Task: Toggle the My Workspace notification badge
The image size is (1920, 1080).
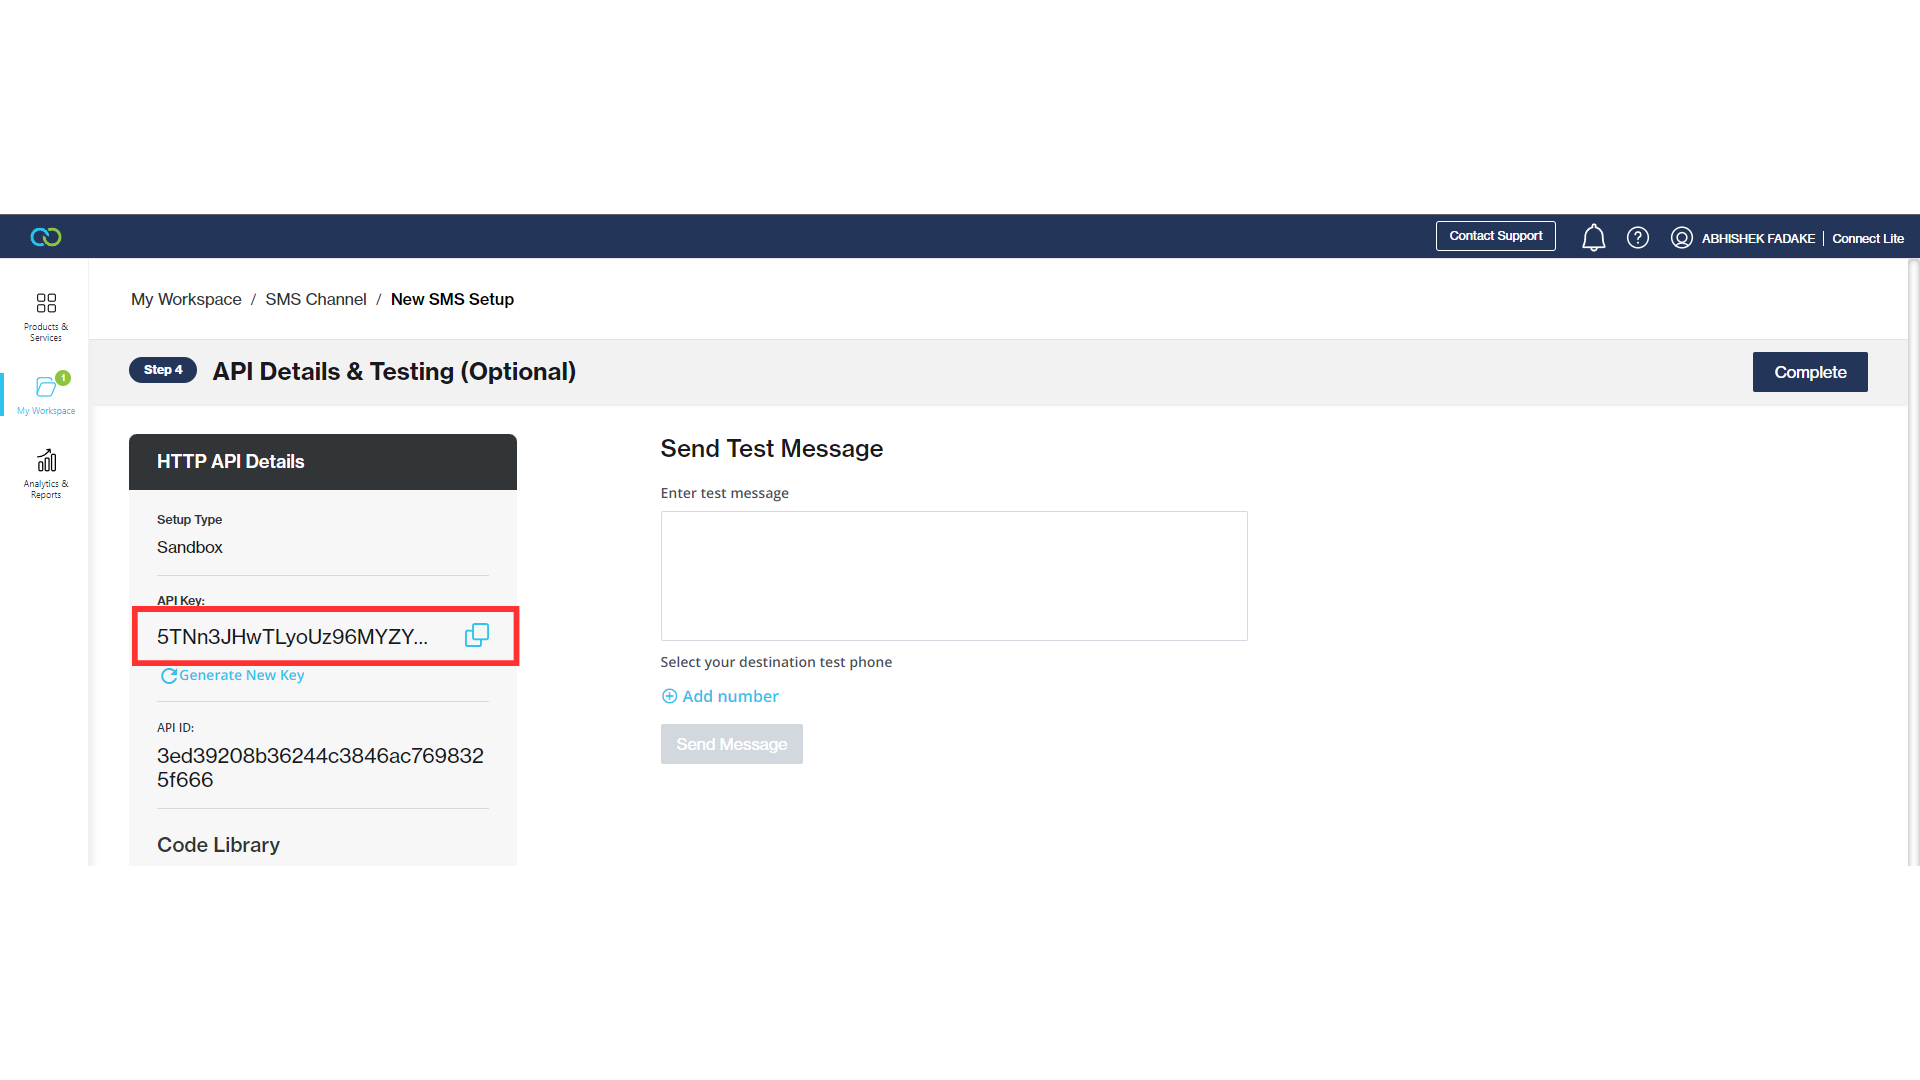Action: pyautogui.click(x=63, y=378)
